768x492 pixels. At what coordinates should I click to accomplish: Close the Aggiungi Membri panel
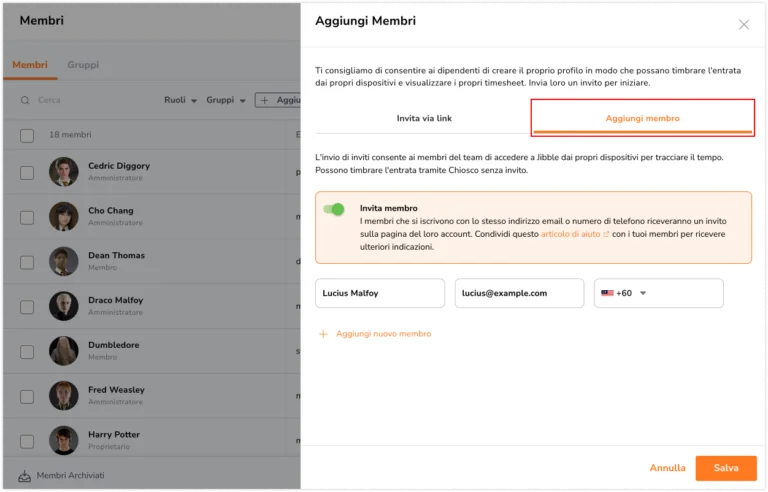(x=744, y=25)
